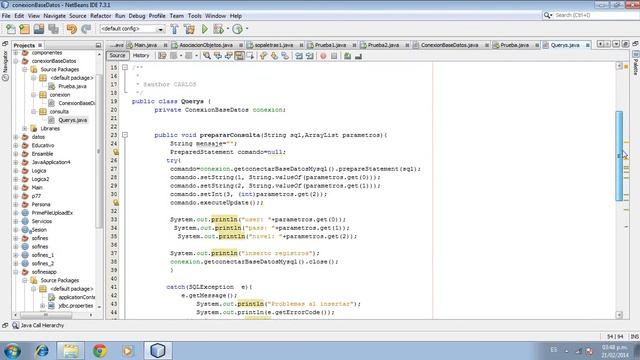Minimize the Projects panel window
This screenshot has width=640, height=360.
98,45
